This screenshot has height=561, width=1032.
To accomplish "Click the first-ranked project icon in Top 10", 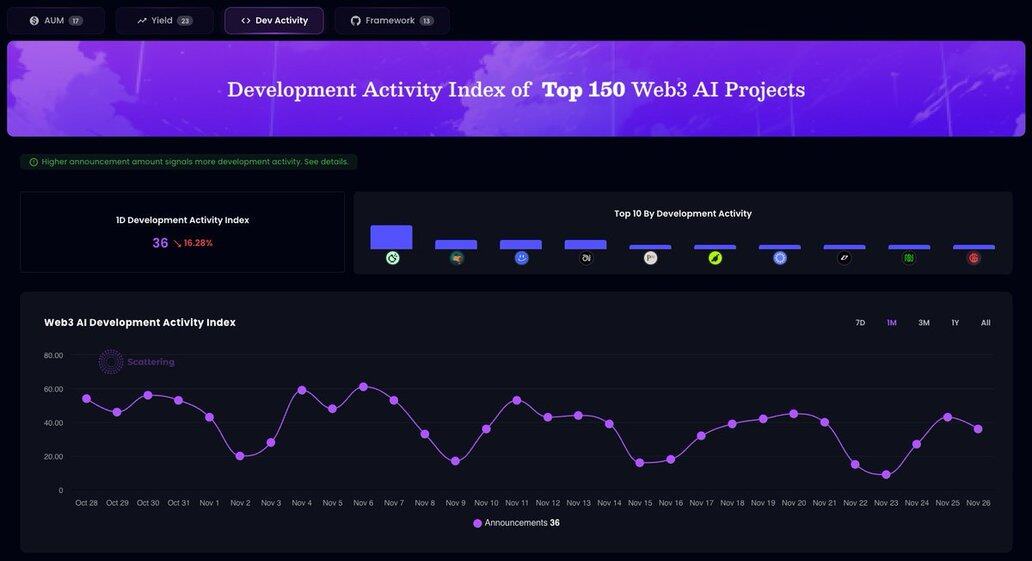I will click(392, 258).
